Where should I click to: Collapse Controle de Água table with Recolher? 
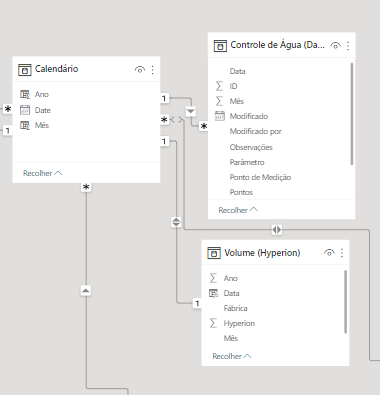pos(238,210)
